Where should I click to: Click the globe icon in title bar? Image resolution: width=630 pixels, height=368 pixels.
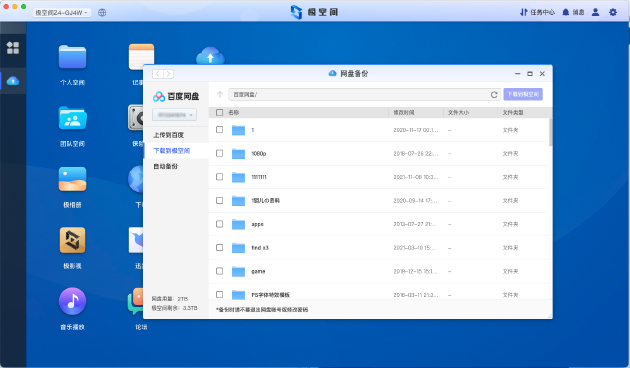102,12
